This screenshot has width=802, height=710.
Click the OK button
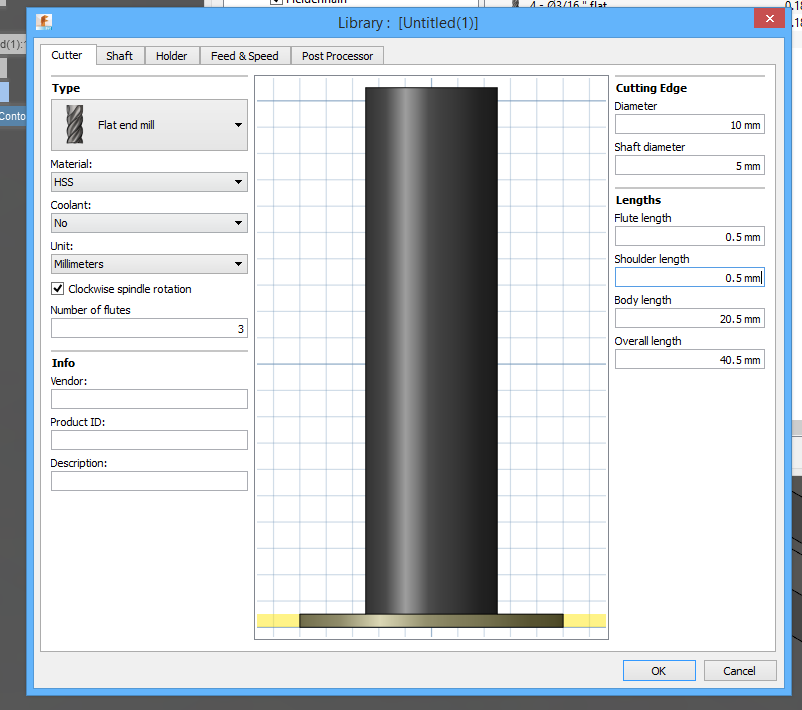point(658,670)
